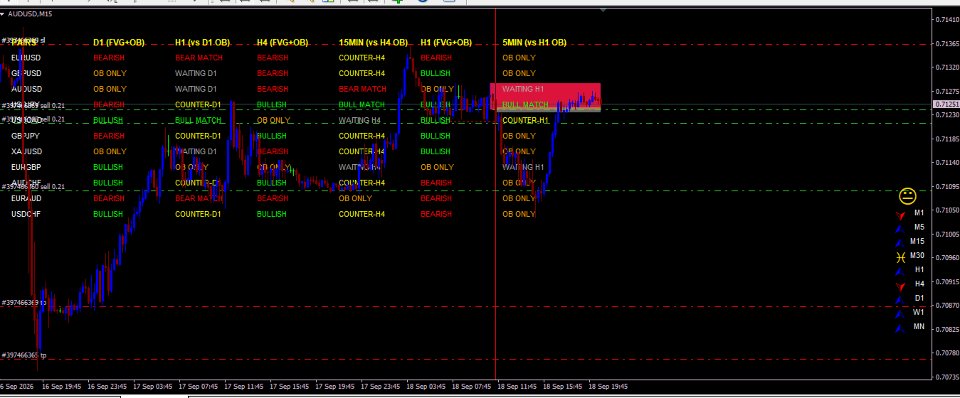960x398 pixels.
Task: Click COUNTER-H1 in the 5MIN column
Action: coord(525,121)
